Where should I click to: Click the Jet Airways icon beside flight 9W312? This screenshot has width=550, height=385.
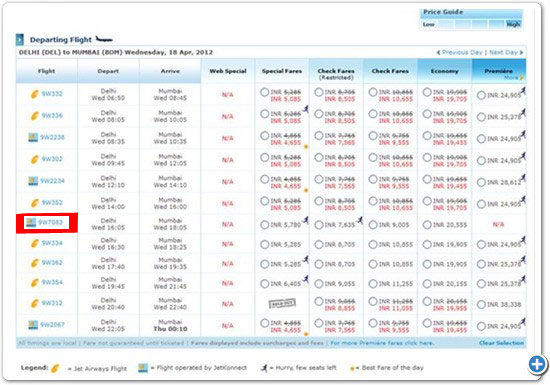pyautogui.click(x=34, y=303)
